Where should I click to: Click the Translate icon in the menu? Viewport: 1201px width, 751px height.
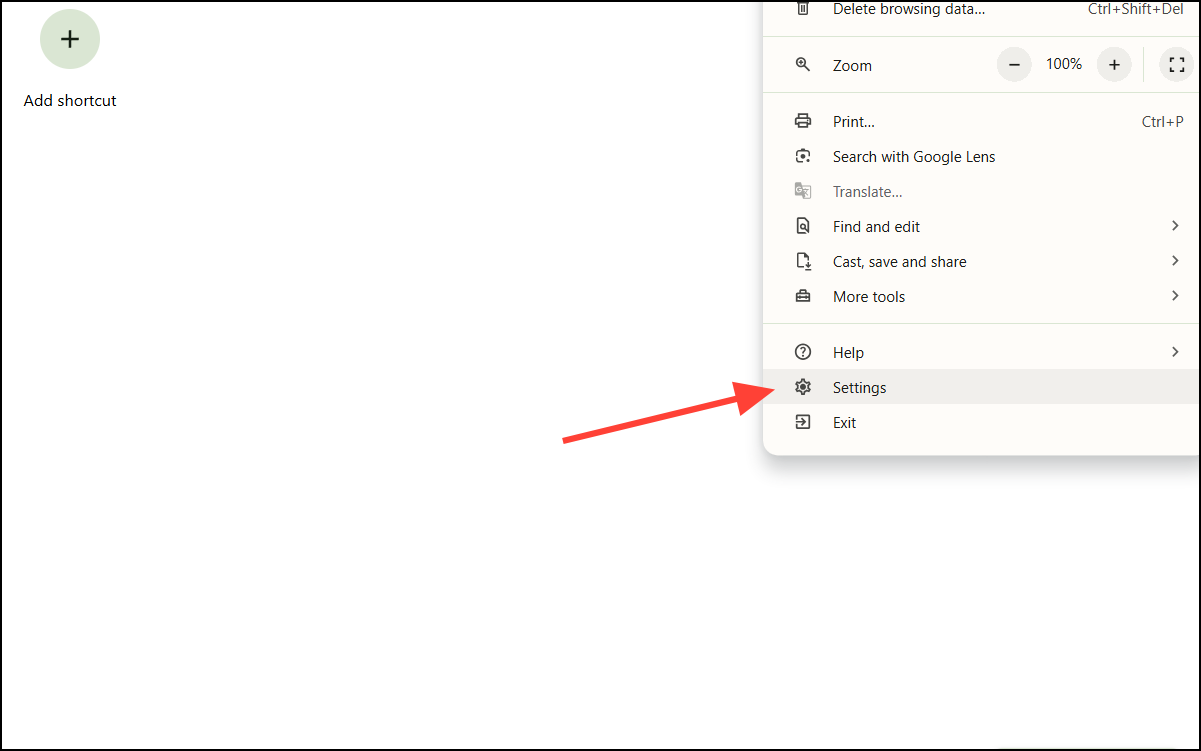pos(803,191)
